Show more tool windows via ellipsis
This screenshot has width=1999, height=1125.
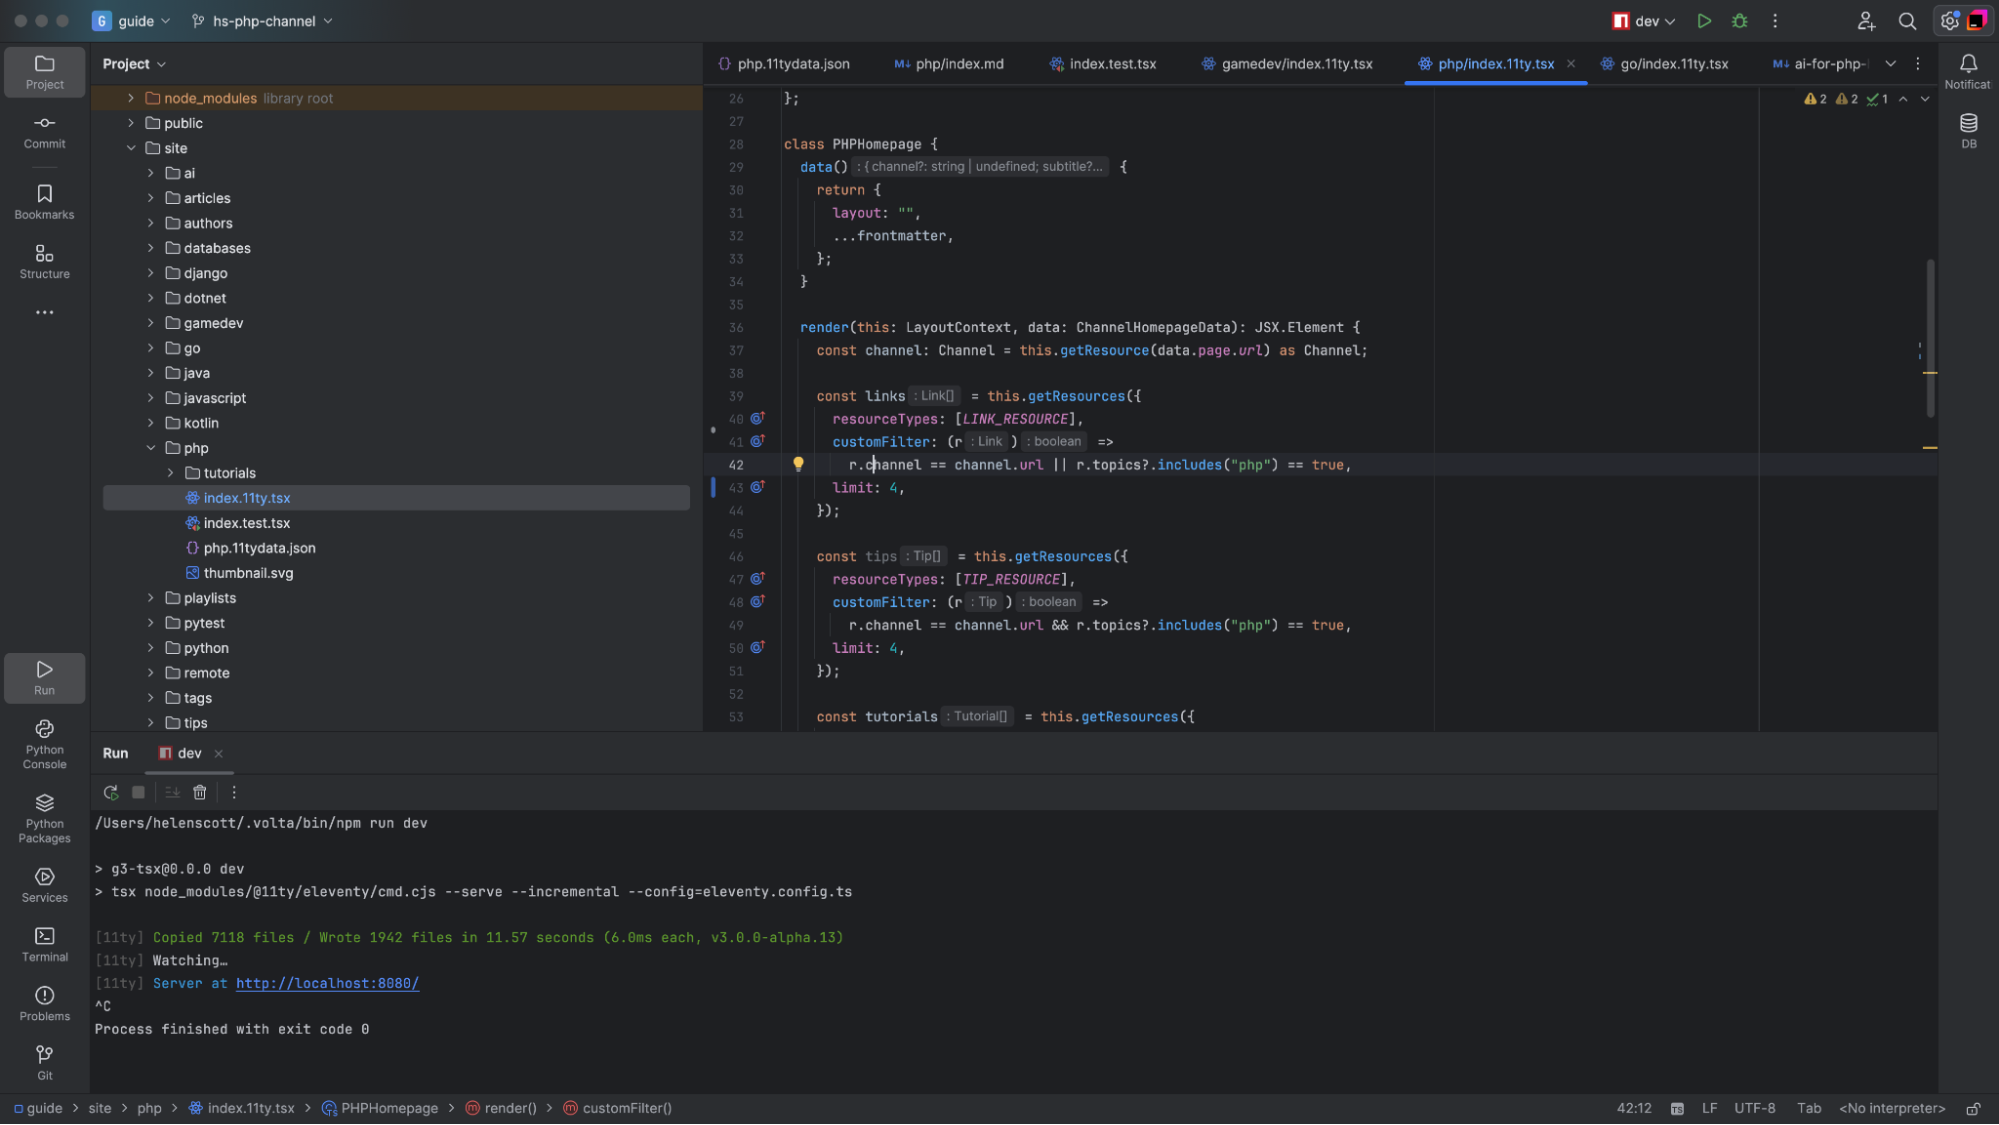point(44,313)
